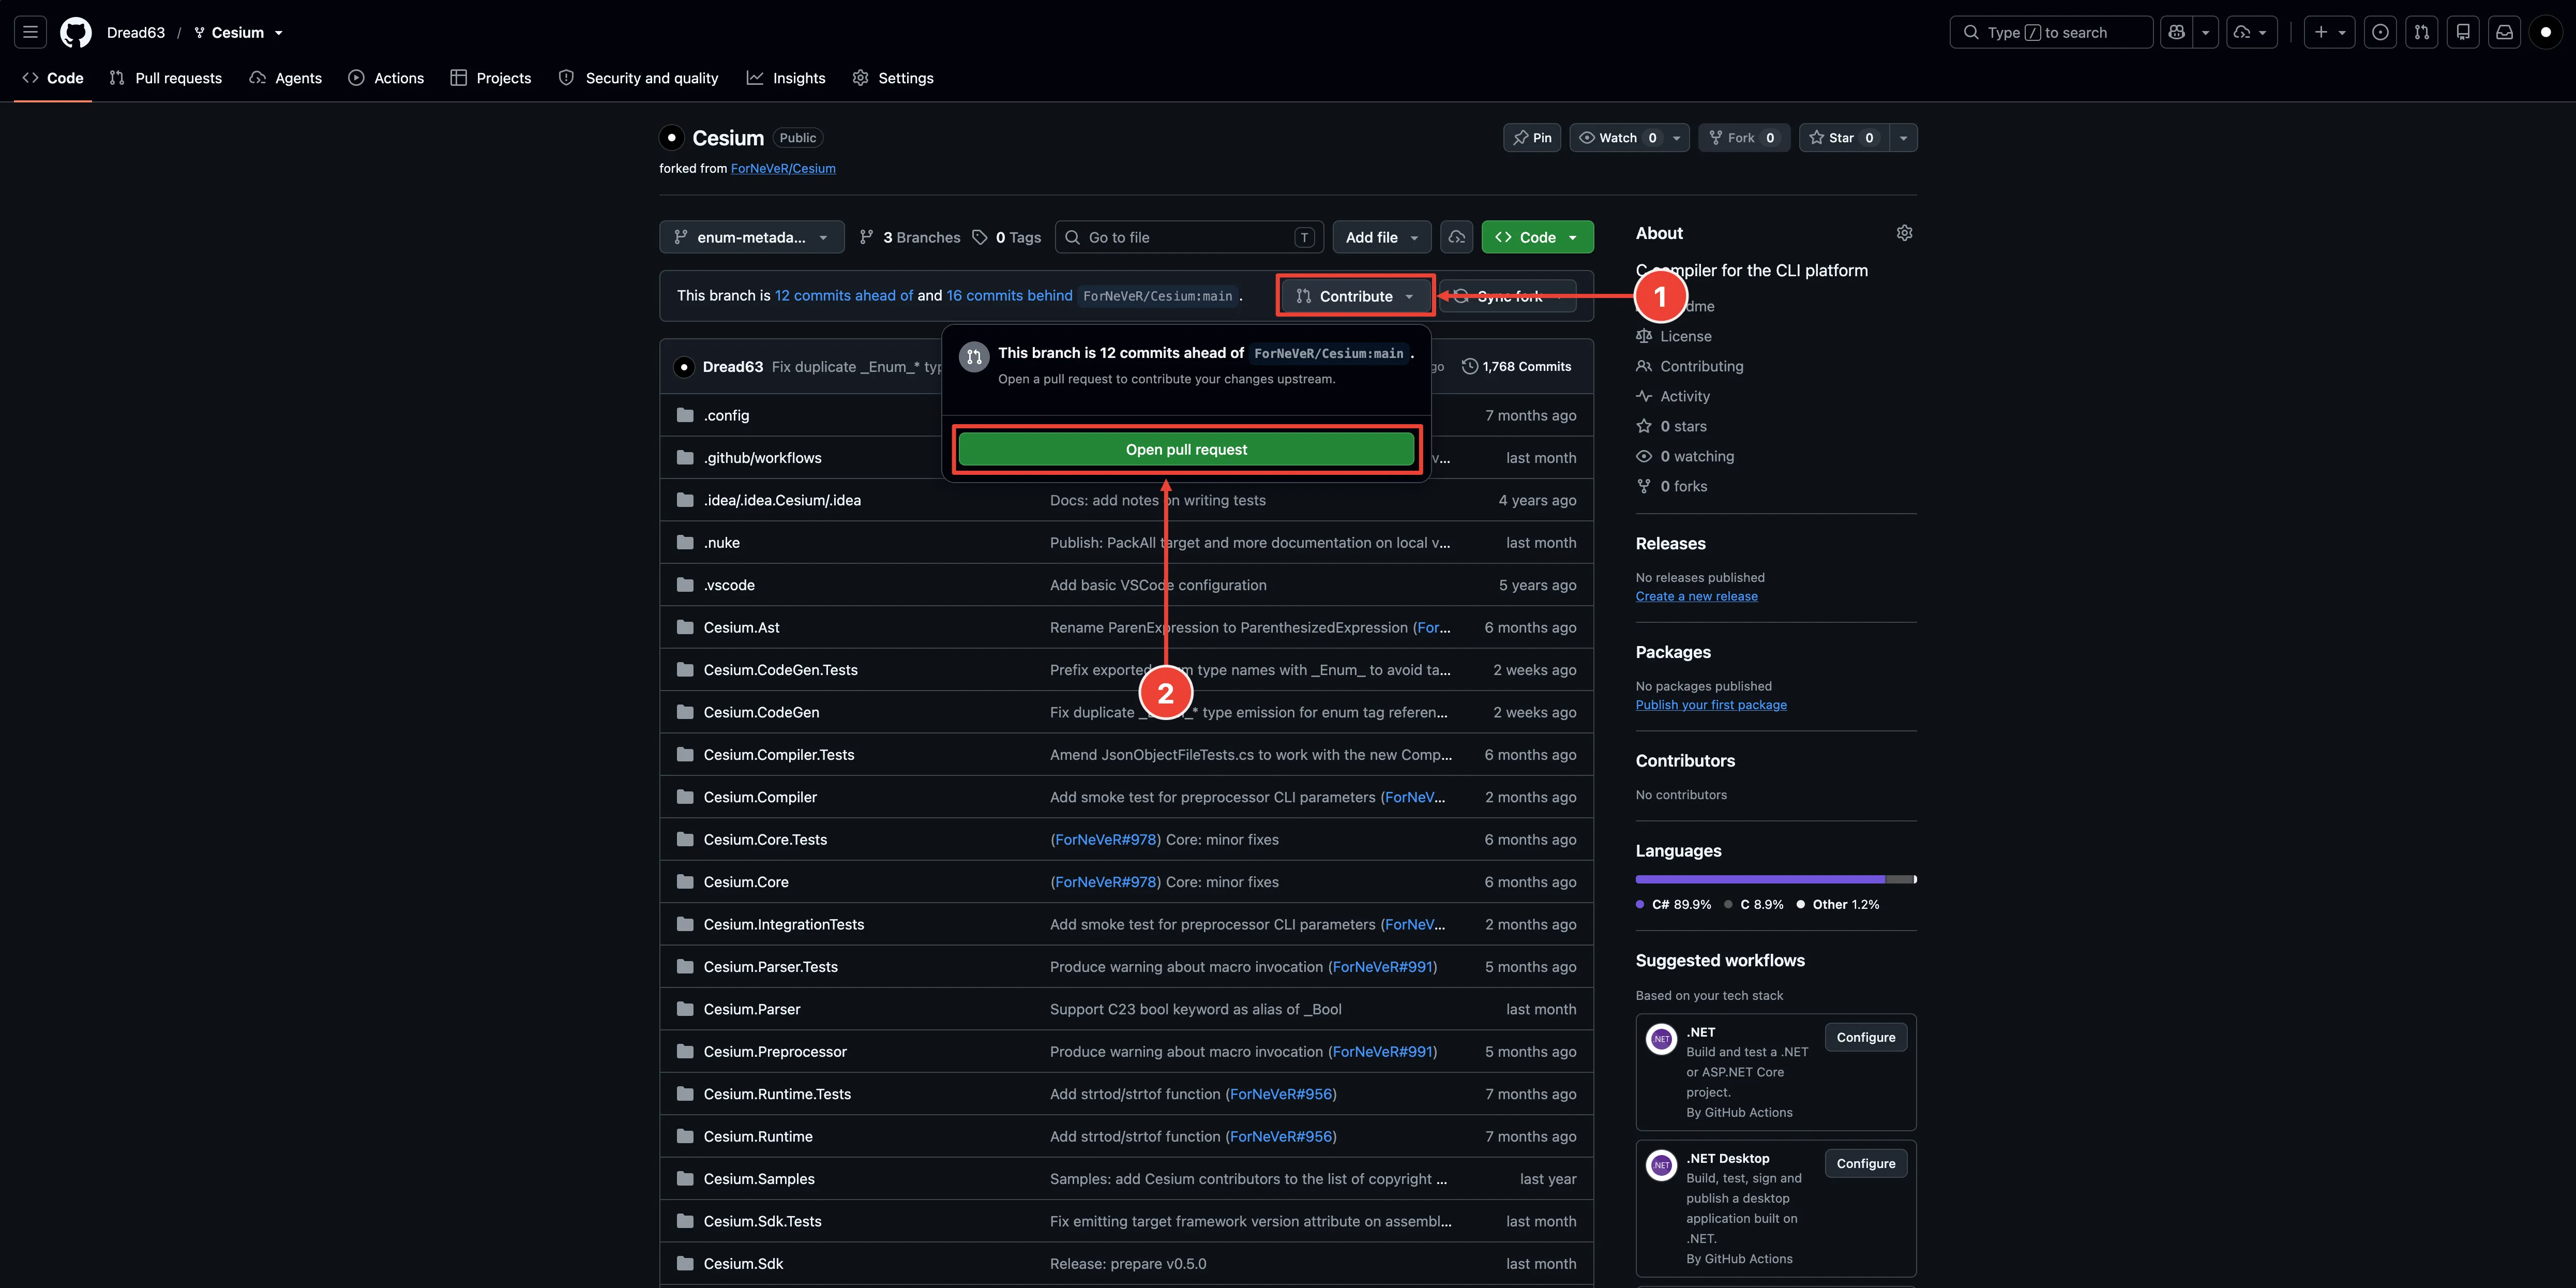Edit About details via gear icon

click(x=1904, y=233)
